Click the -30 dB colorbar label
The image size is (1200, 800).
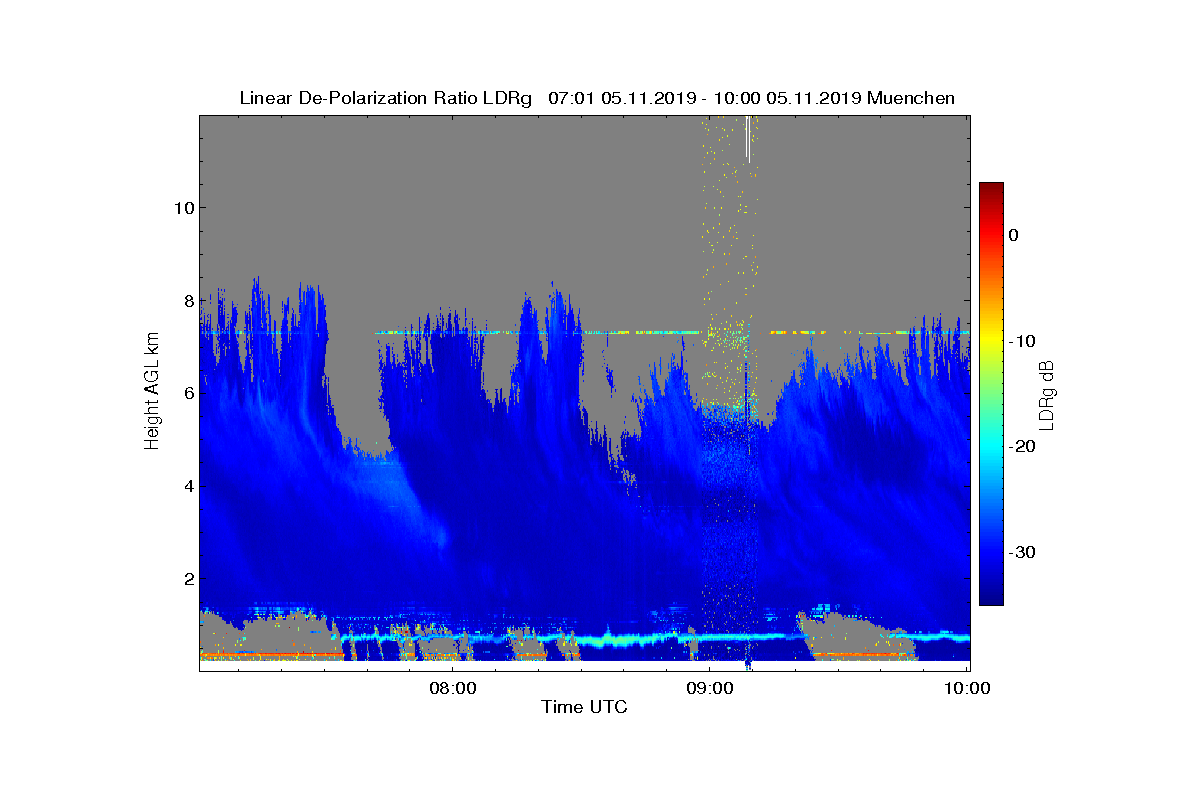click(x=1021, y=552)
